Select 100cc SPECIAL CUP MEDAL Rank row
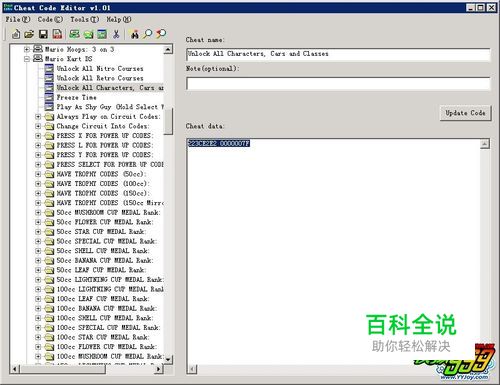Screen dimensions: 500x385 click(x=108, y=328)
